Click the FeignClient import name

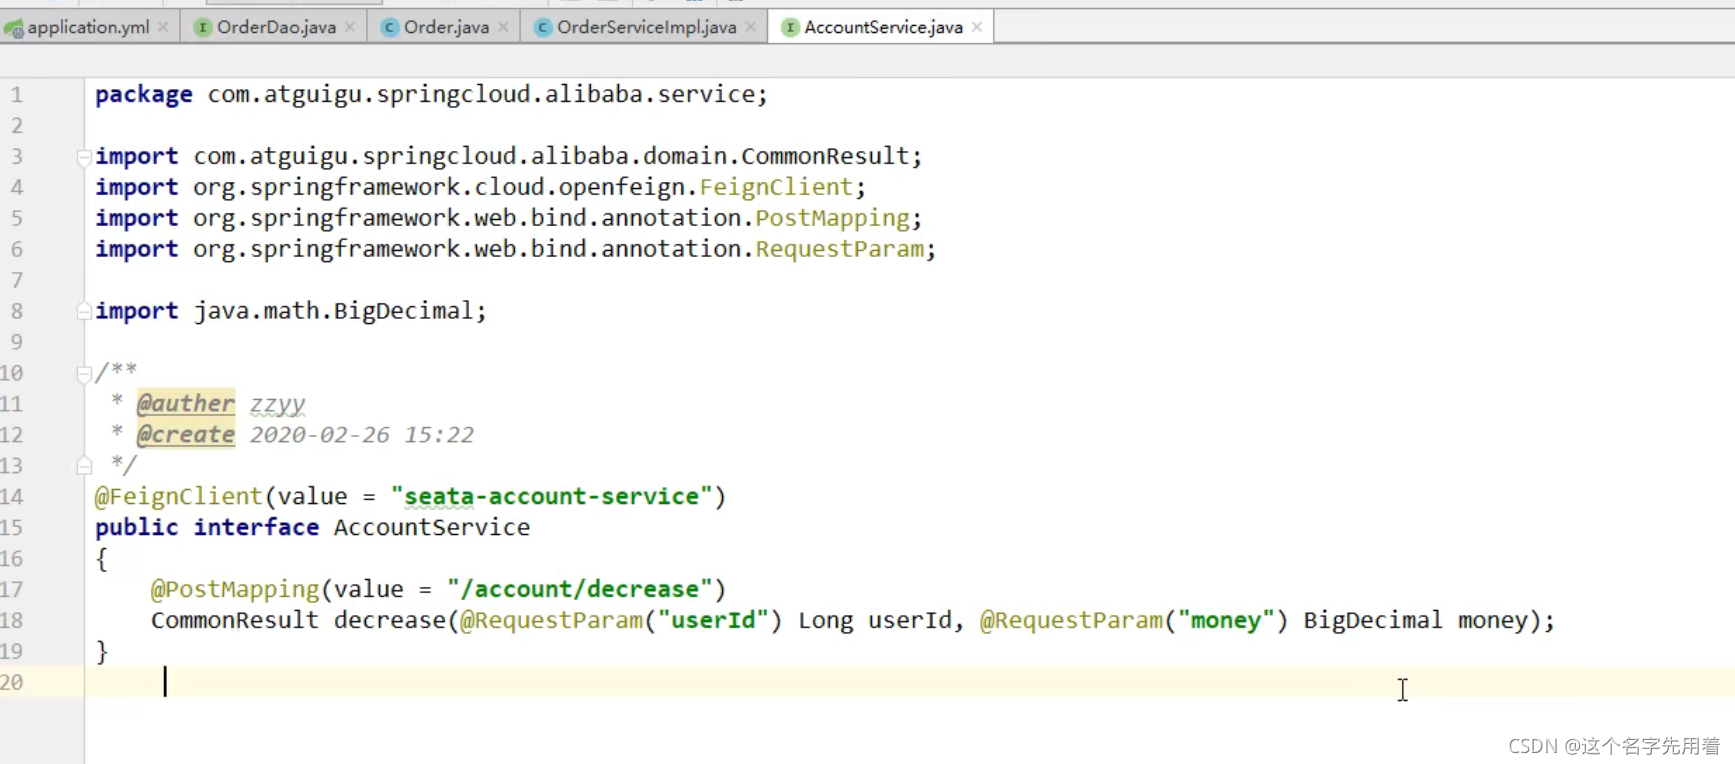[776, 187]
